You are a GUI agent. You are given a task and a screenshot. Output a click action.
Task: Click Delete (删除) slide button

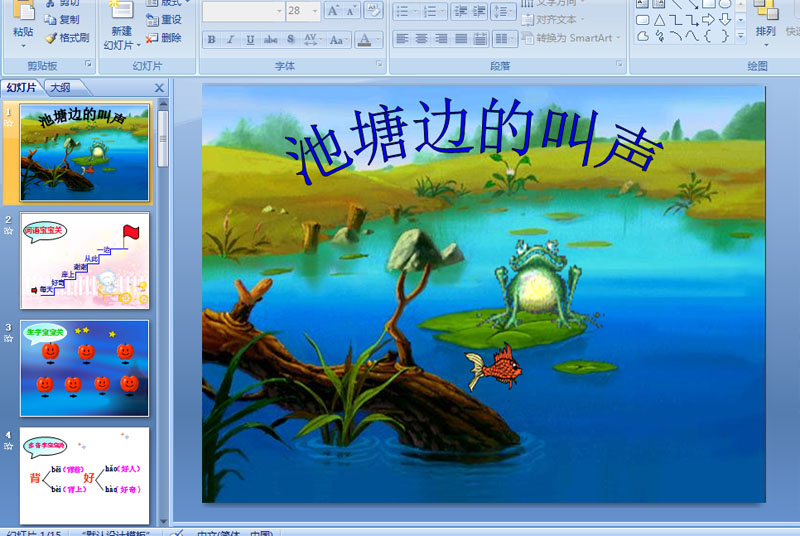(x=164, y=38)
